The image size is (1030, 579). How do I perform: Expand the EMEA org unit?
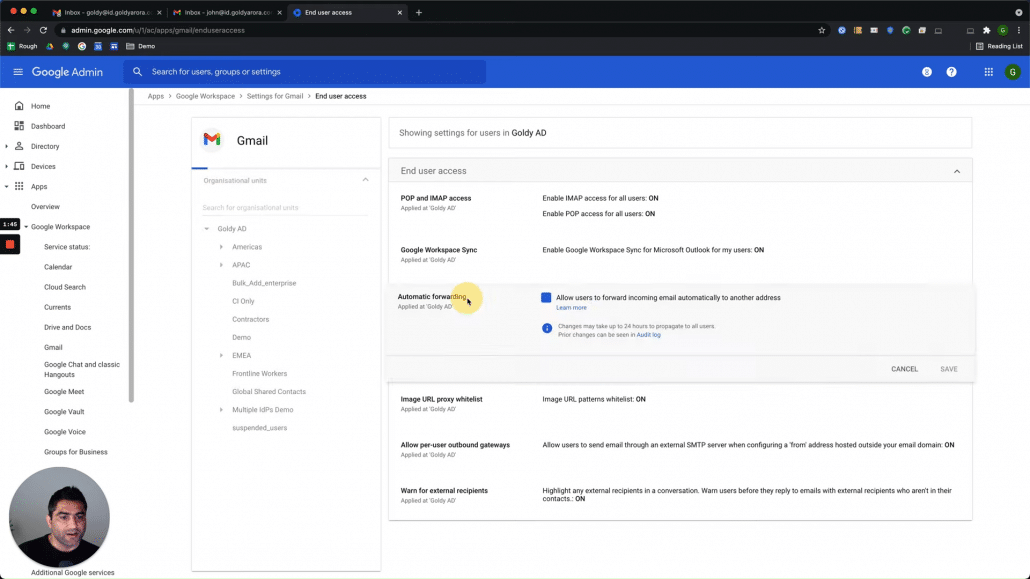pyautogui.click(x=221, y=356)
